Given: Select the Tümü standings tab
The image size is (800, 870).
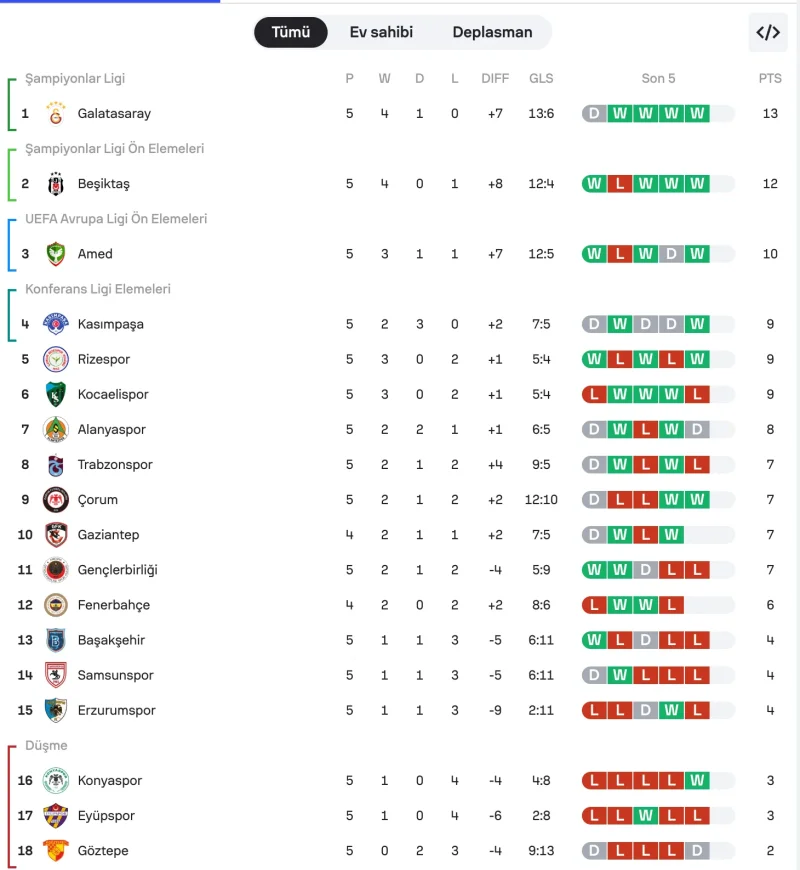Looking at the screenshot, I should click(x=291, y=32).
